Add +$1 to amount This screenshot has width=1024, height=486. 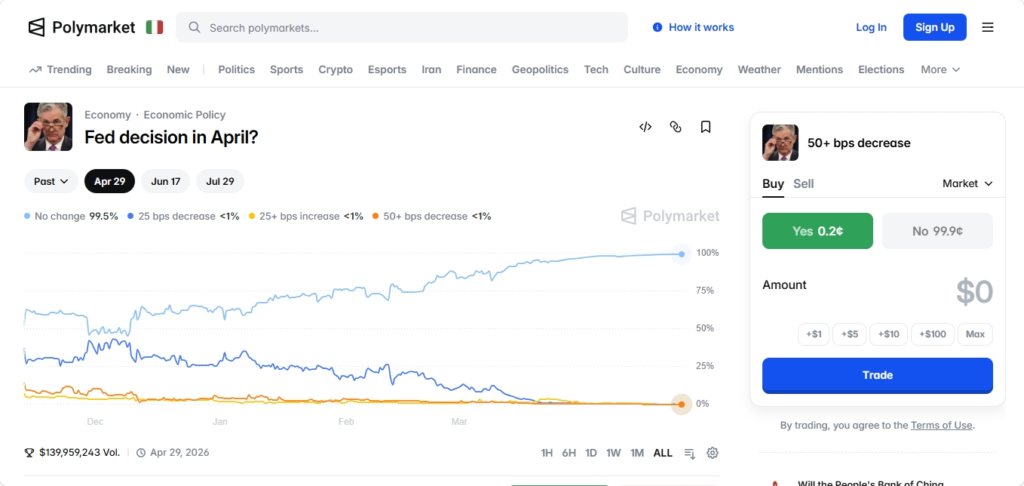(x=814, y=334)
